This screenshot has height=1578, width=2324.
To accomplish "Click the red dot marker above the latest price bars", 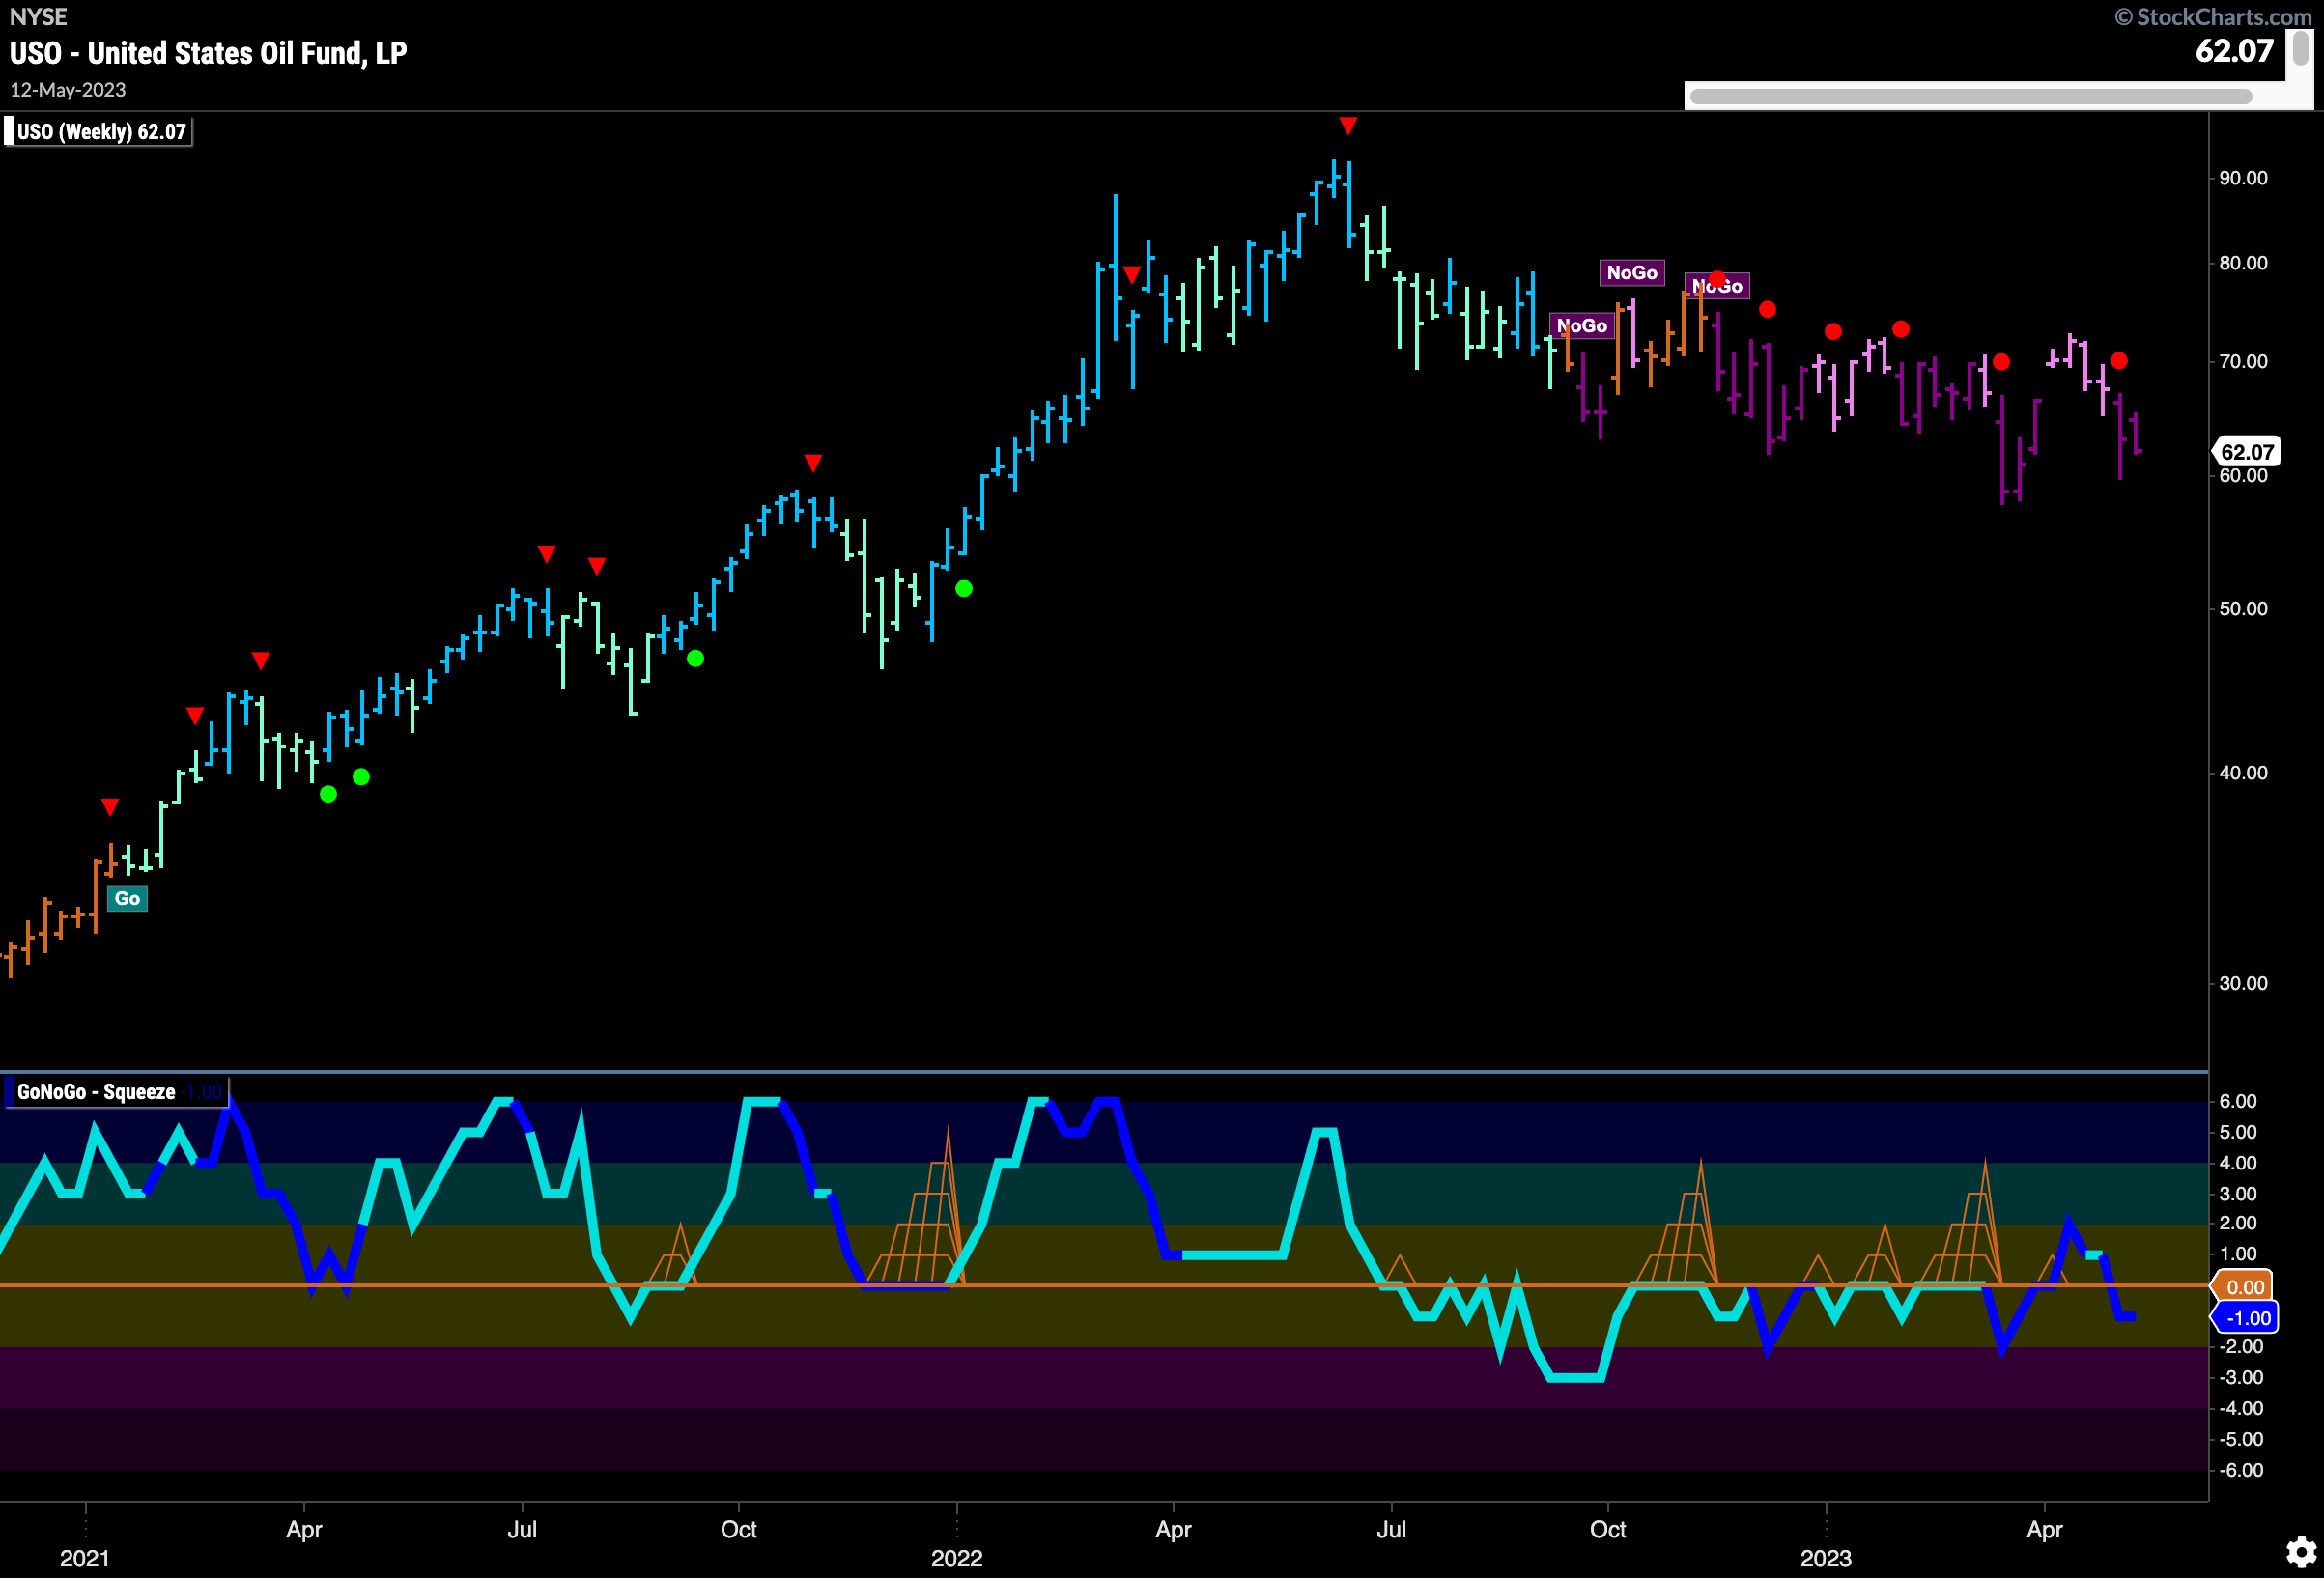I will click(x=2119, y=361).
